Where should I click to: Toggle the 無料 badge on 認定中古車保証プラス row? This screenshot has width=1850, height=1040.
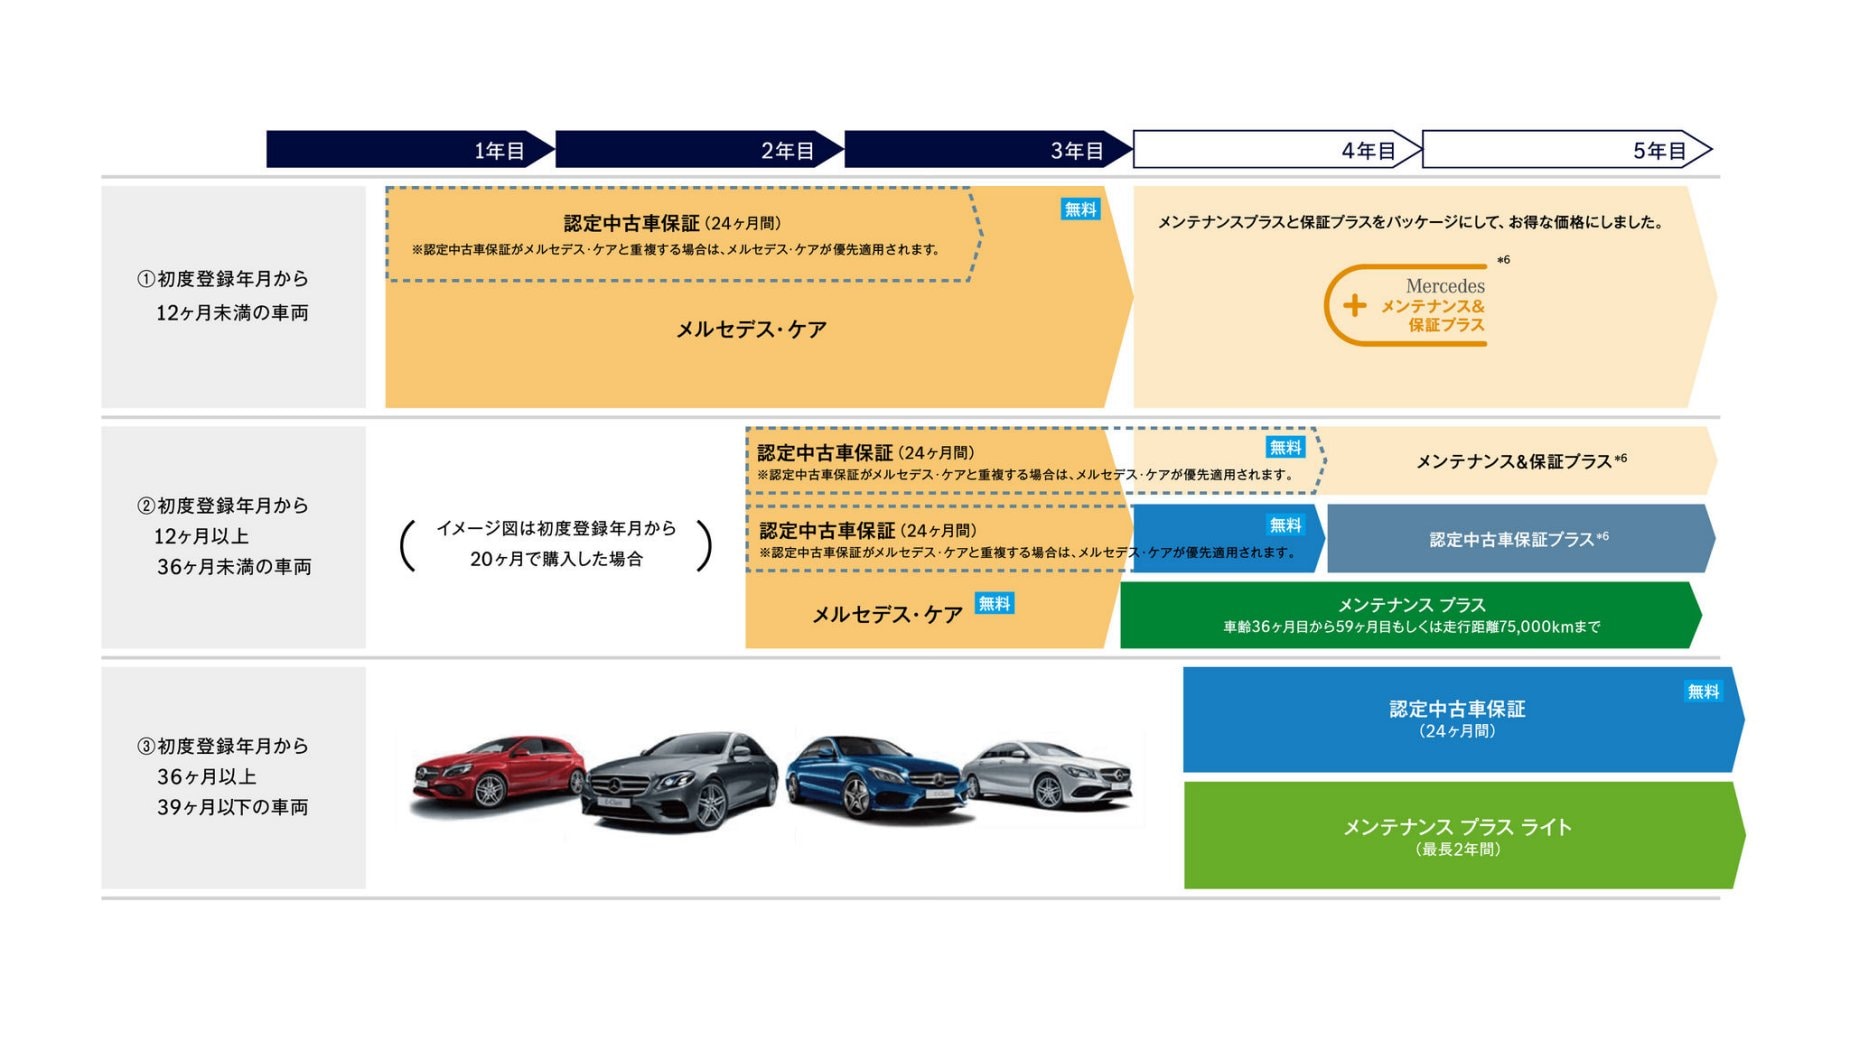[x=1286, y=524]
